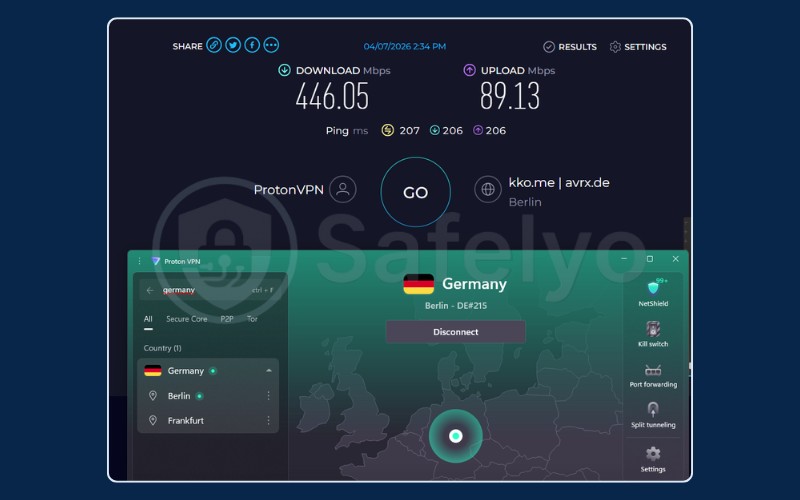
Task: Copy the Speedtest share link icon
Action: (x=214, y=45)
